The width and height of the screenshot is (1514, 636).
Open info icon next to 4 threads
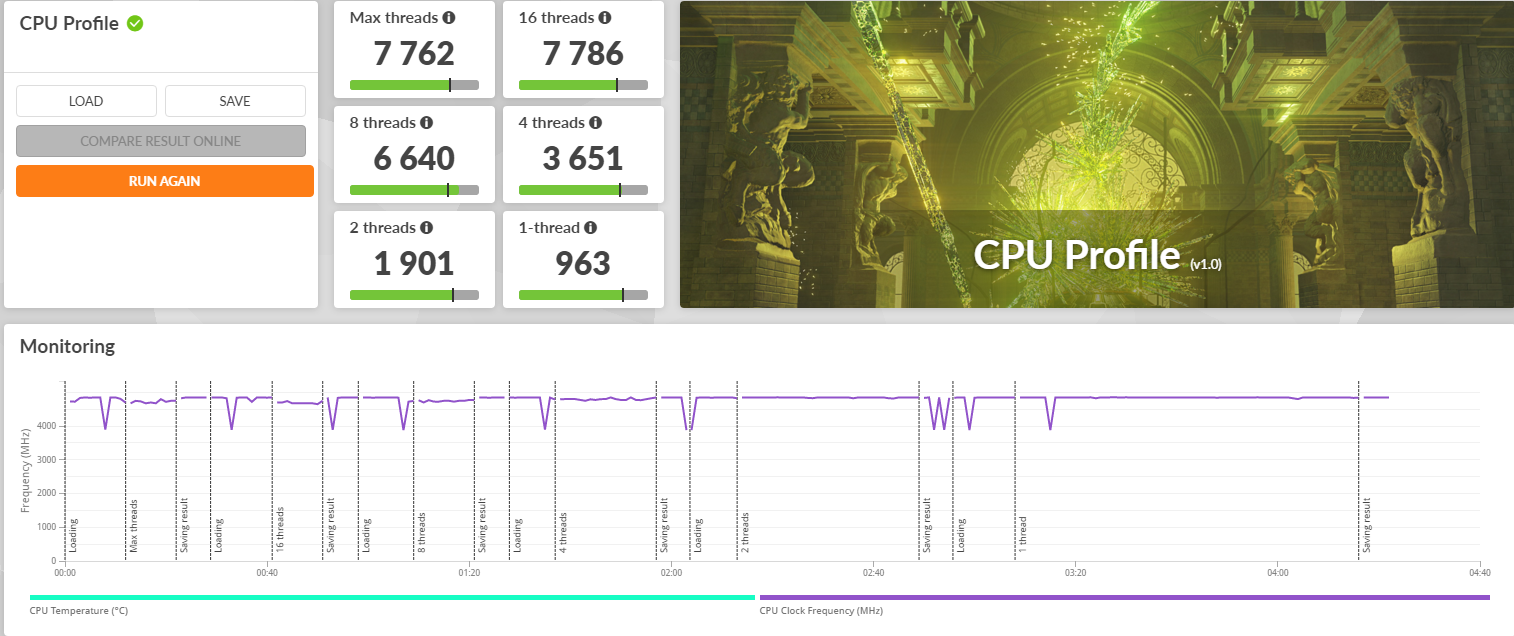(596, 123)
